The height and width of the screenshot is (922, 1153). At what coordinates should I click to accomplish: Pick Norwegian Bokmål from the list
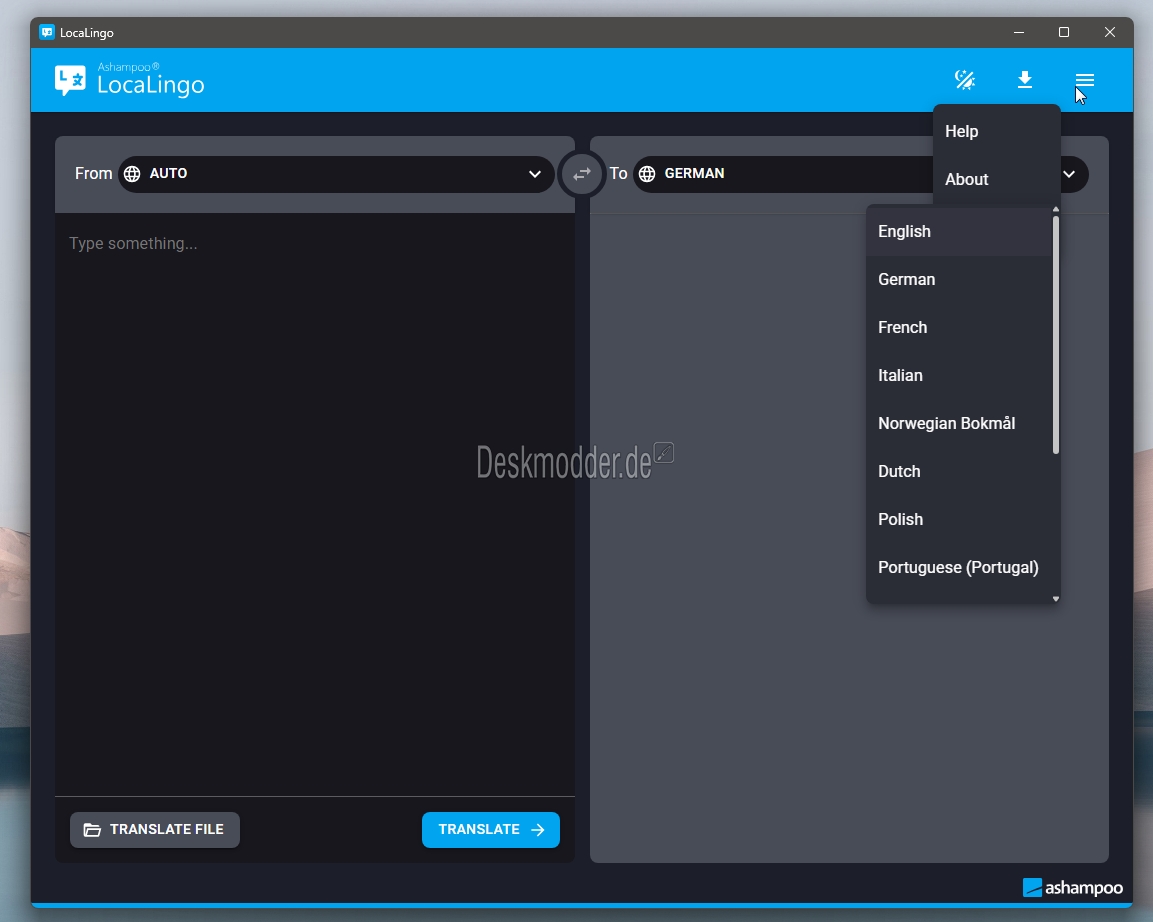(959, 424)
